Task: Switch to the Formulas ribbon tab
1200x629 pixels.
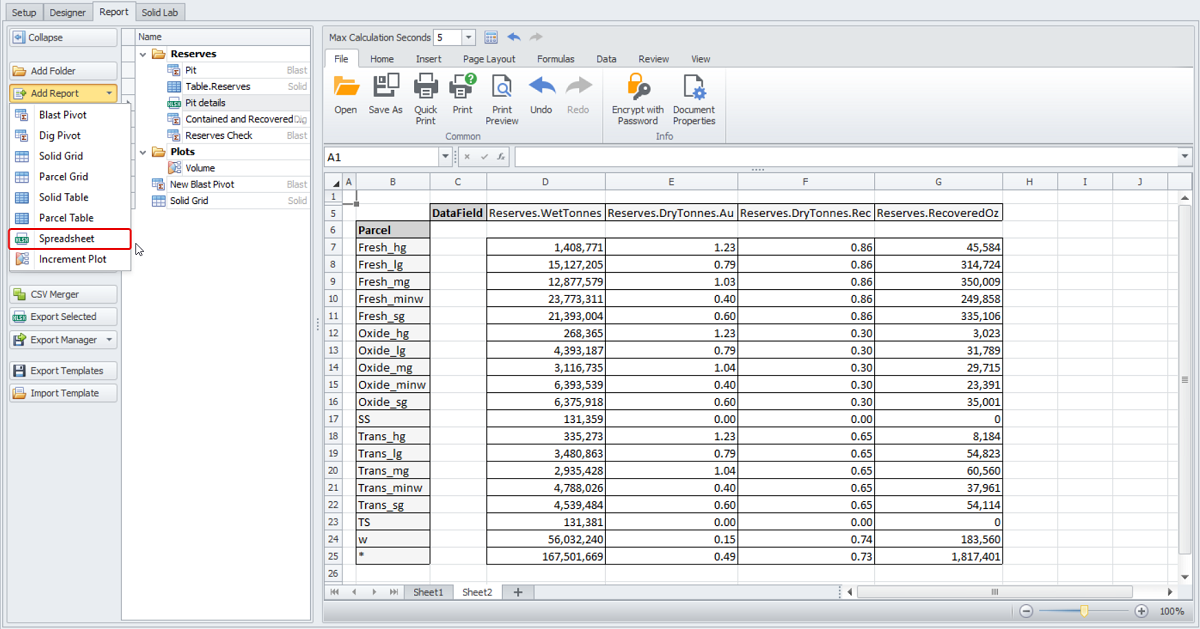Action: click(x=555, y=59)
